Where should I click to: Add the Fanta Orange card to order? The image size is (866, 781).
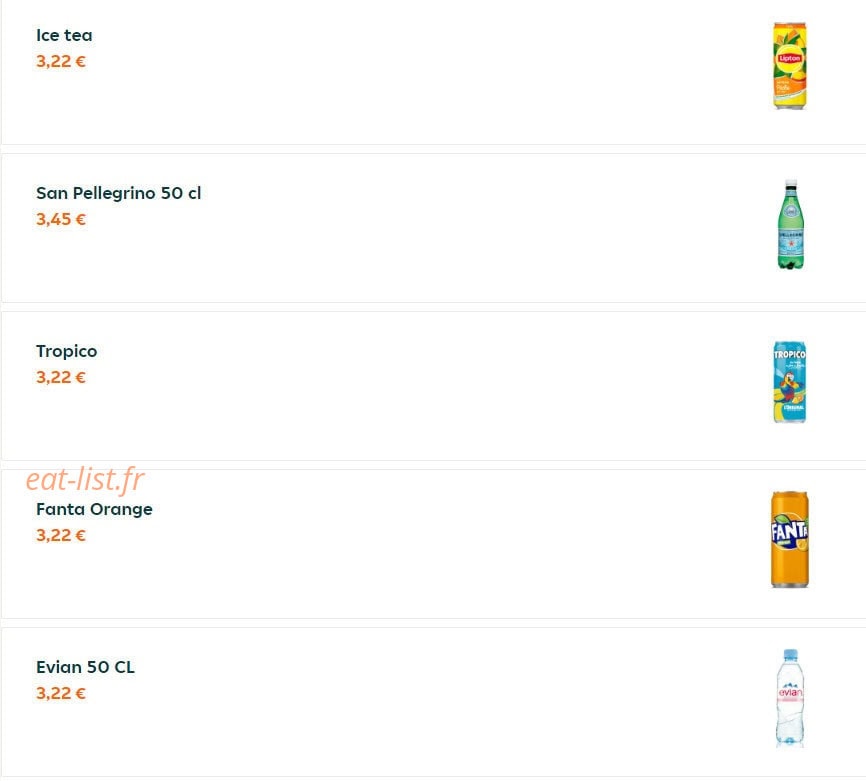tap(434, 544)
